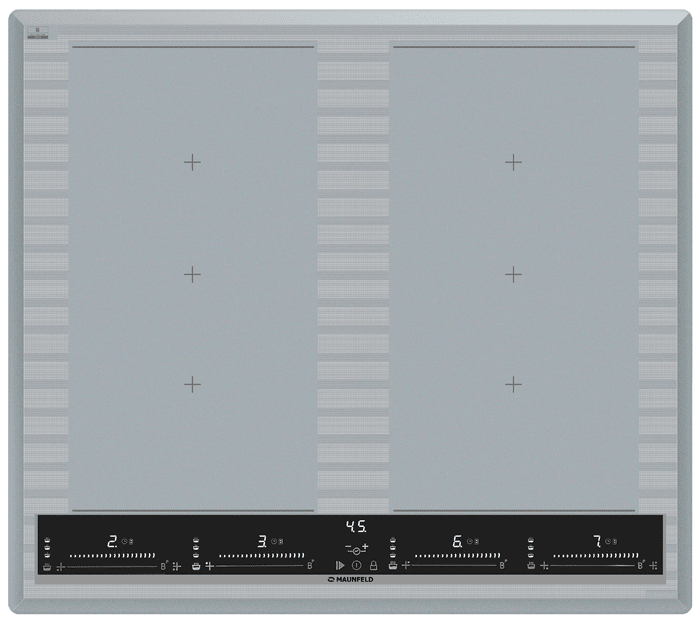Select zone 3 via its cross selector icon
The width and height of the screenshot is (700, 622).
(209, 566)
